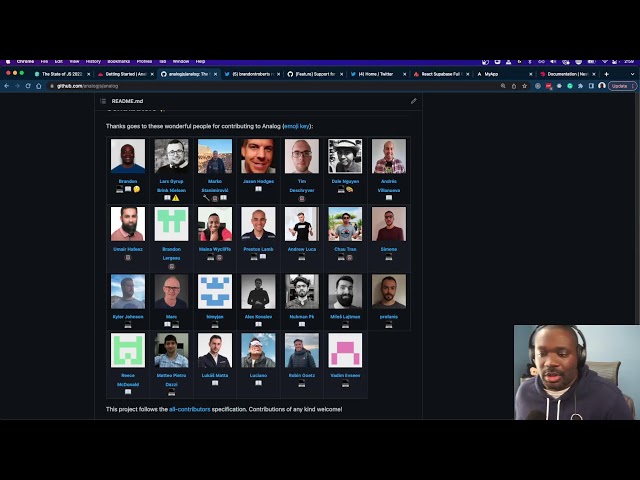Open the Bookmarks menu in menu bar
The height and width of the screenshot is (480, 640).
tap(118, 61)
